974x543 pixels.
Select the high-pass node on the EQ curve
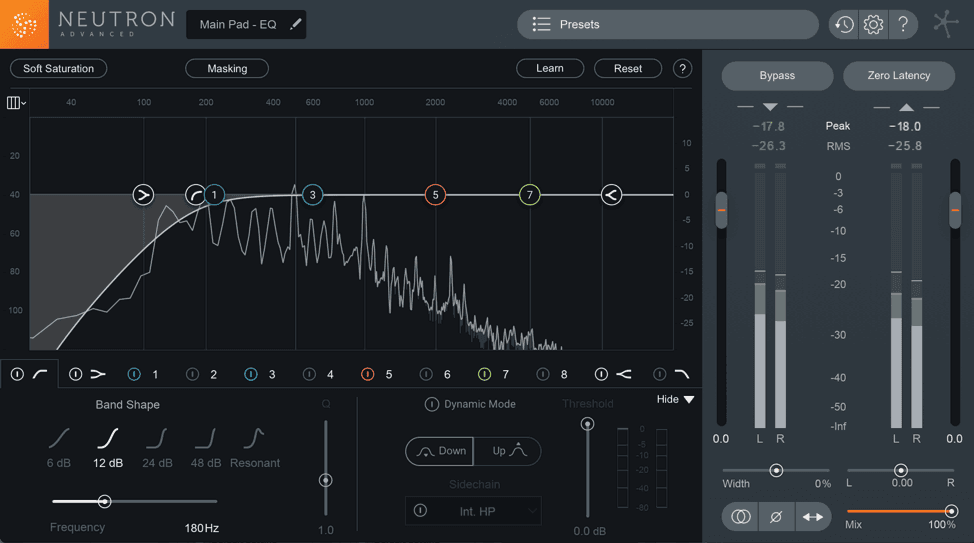[195, 195]
